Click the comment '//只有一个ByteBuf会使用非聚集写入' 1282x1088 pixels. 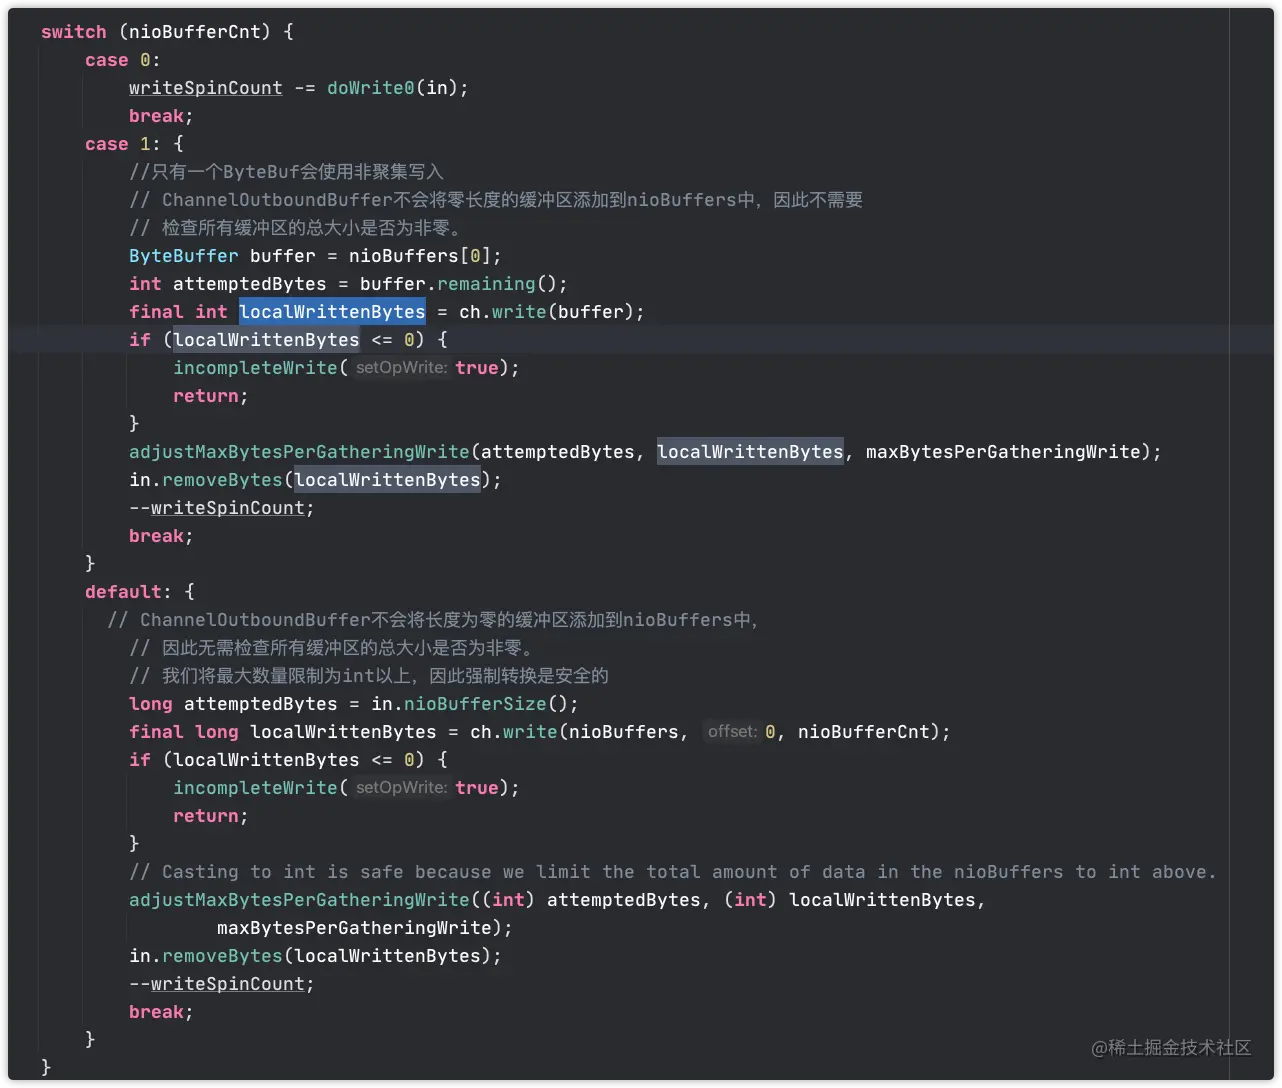[286, 172]
